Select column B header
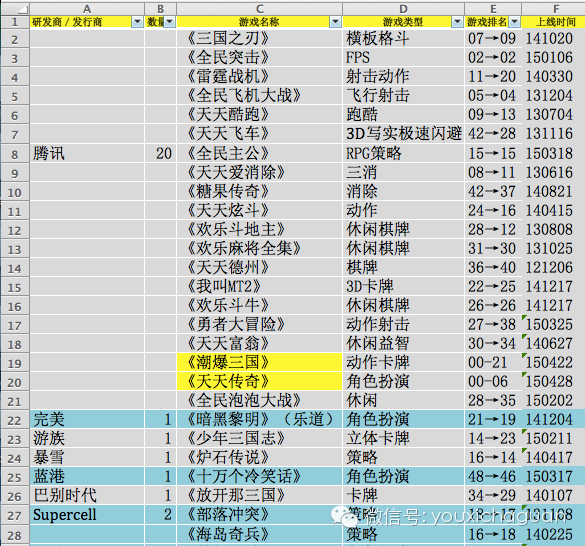The image size is (585, 546). coord(160,9)
